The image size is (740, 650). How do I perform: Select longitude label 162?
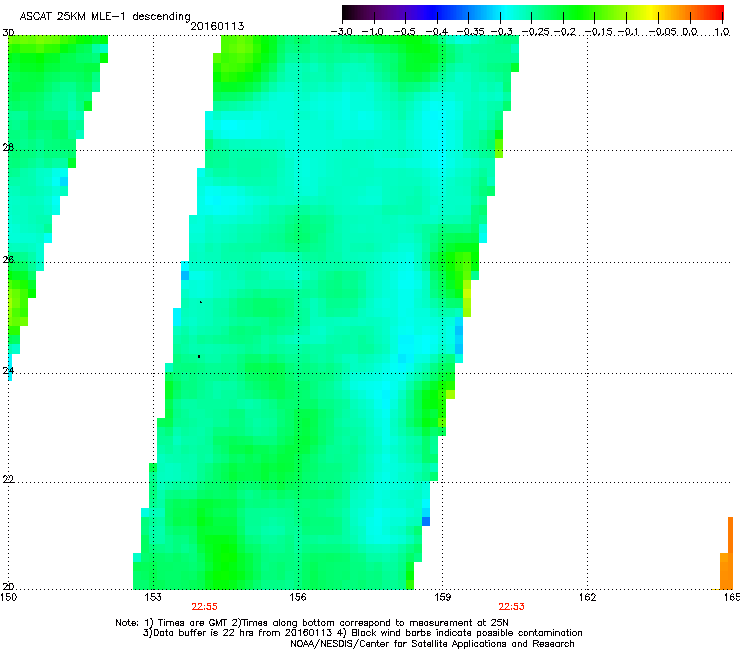coord(587,597)
